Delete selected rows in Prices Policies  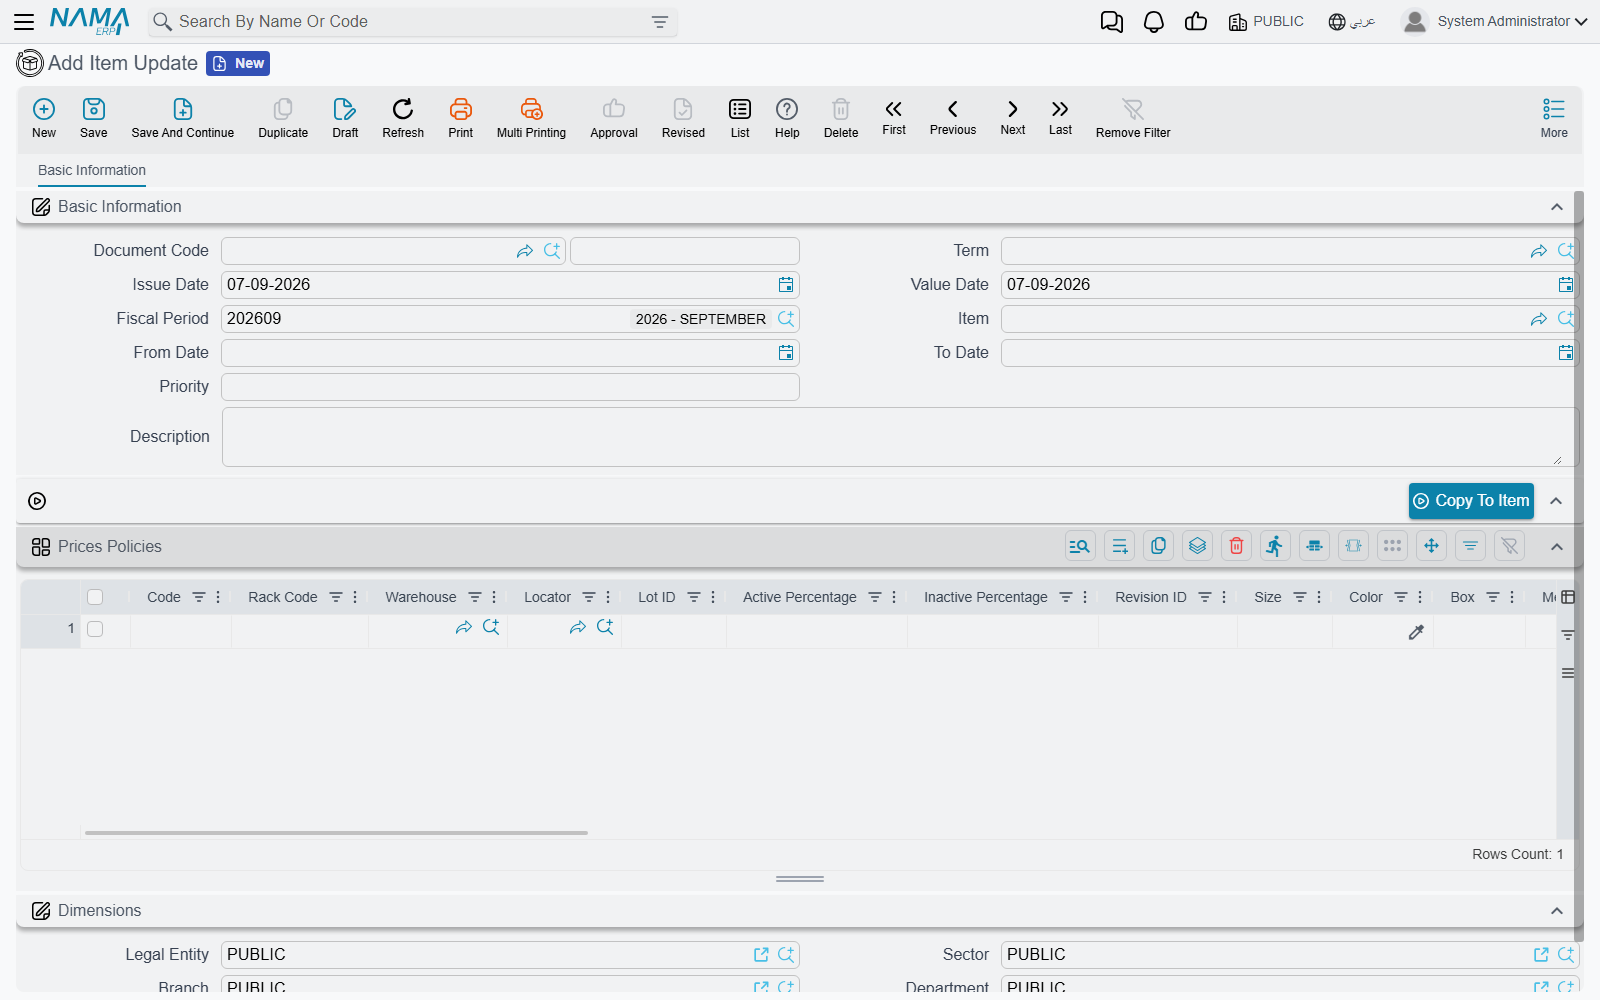1236,546
